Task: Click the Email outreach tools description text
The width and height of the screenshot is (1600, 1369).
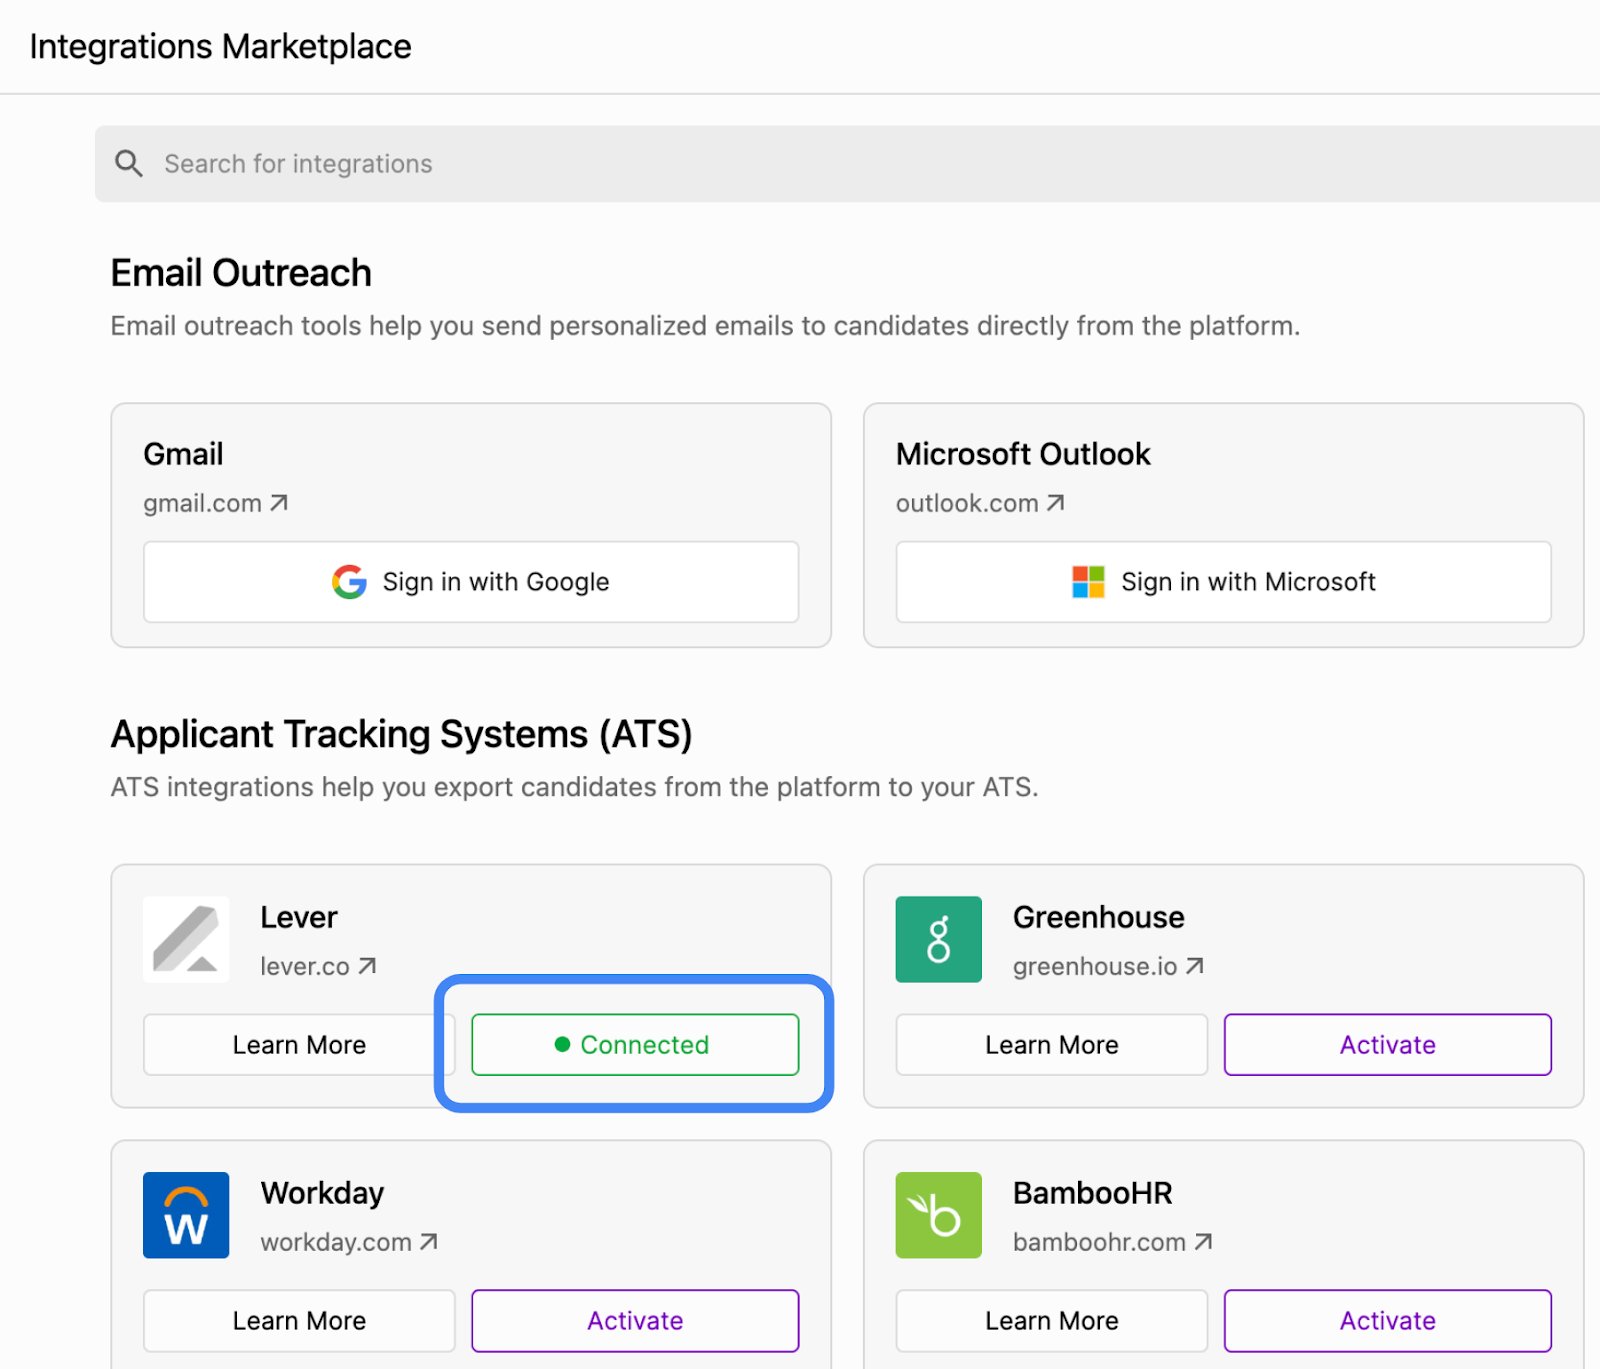Action: [705, 326]
